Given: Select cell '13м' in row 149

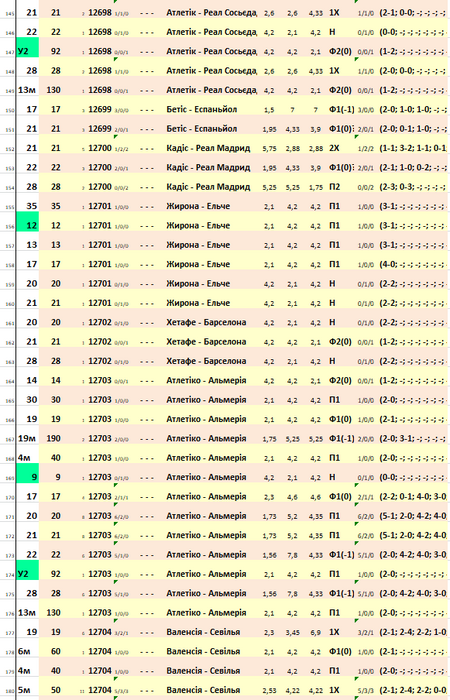Looking at the screenshot, I should pyautogui.click(x=27, y=90).
